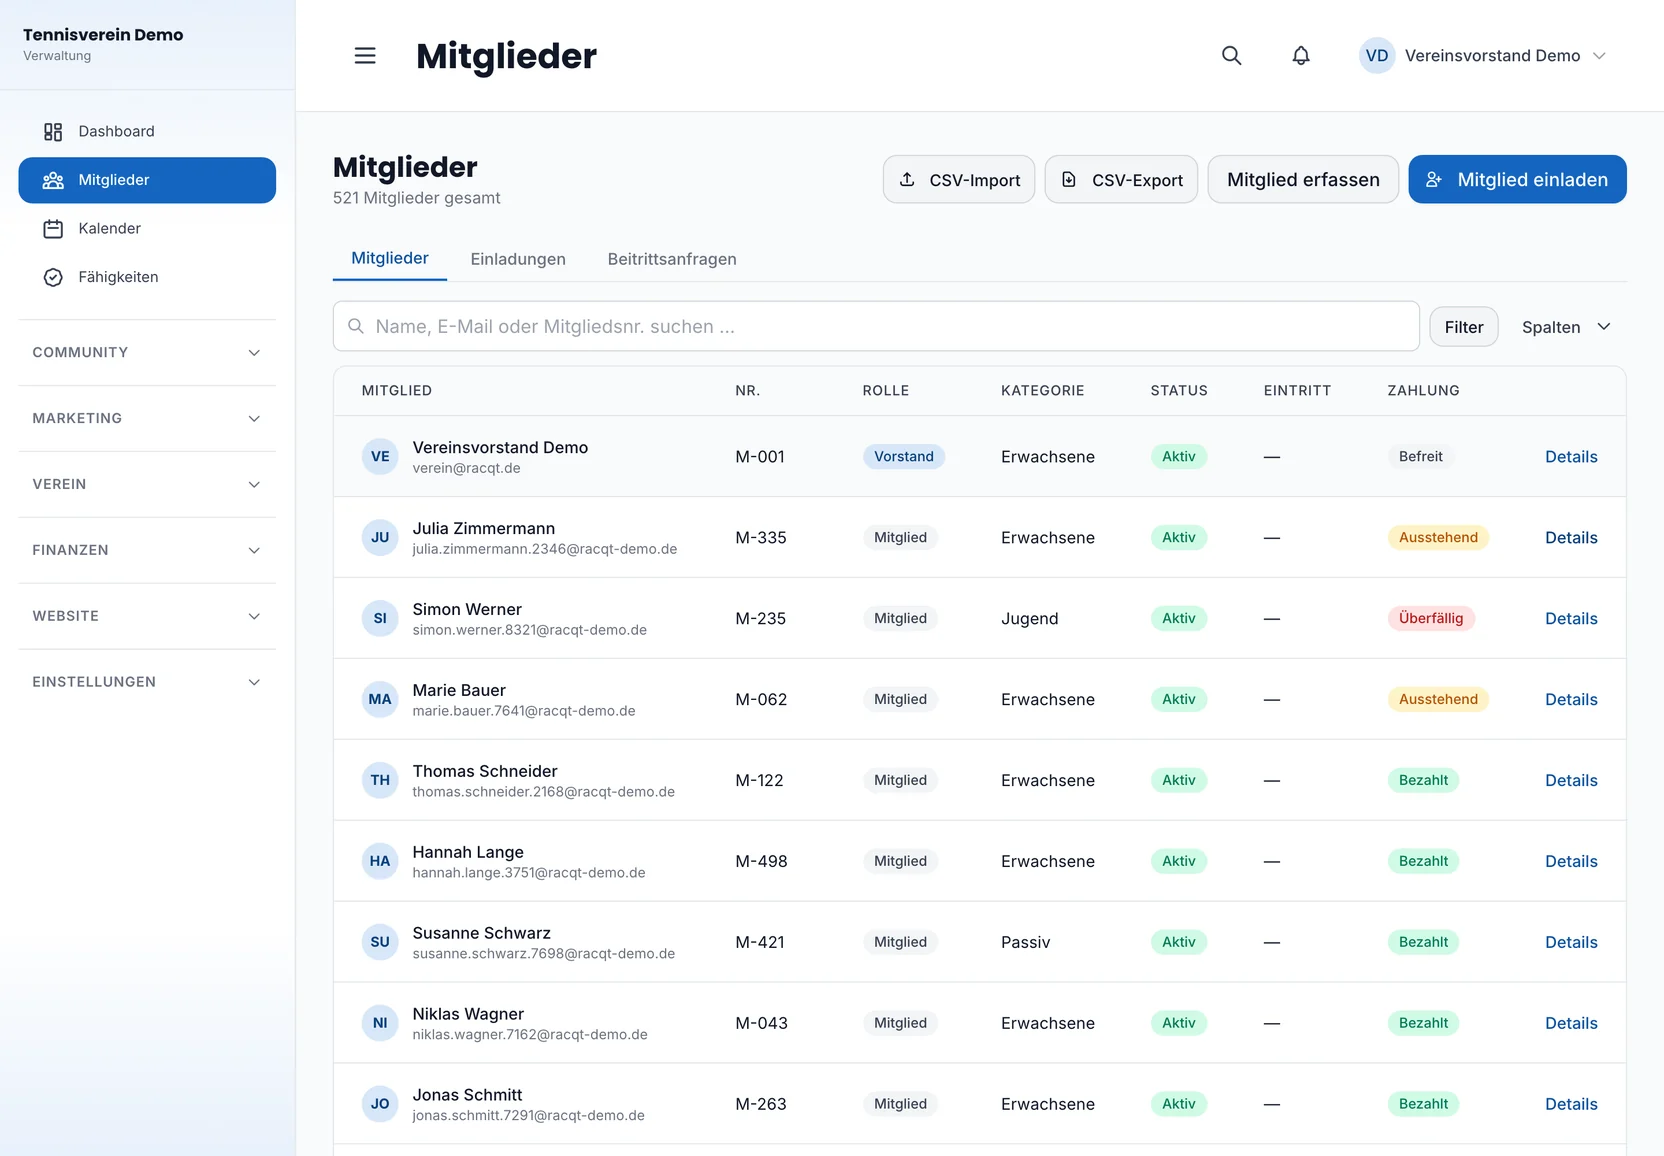This screenshot has width=1664, height=1156.
Task: Click the Kalender calendar icon
Action: 53,229
